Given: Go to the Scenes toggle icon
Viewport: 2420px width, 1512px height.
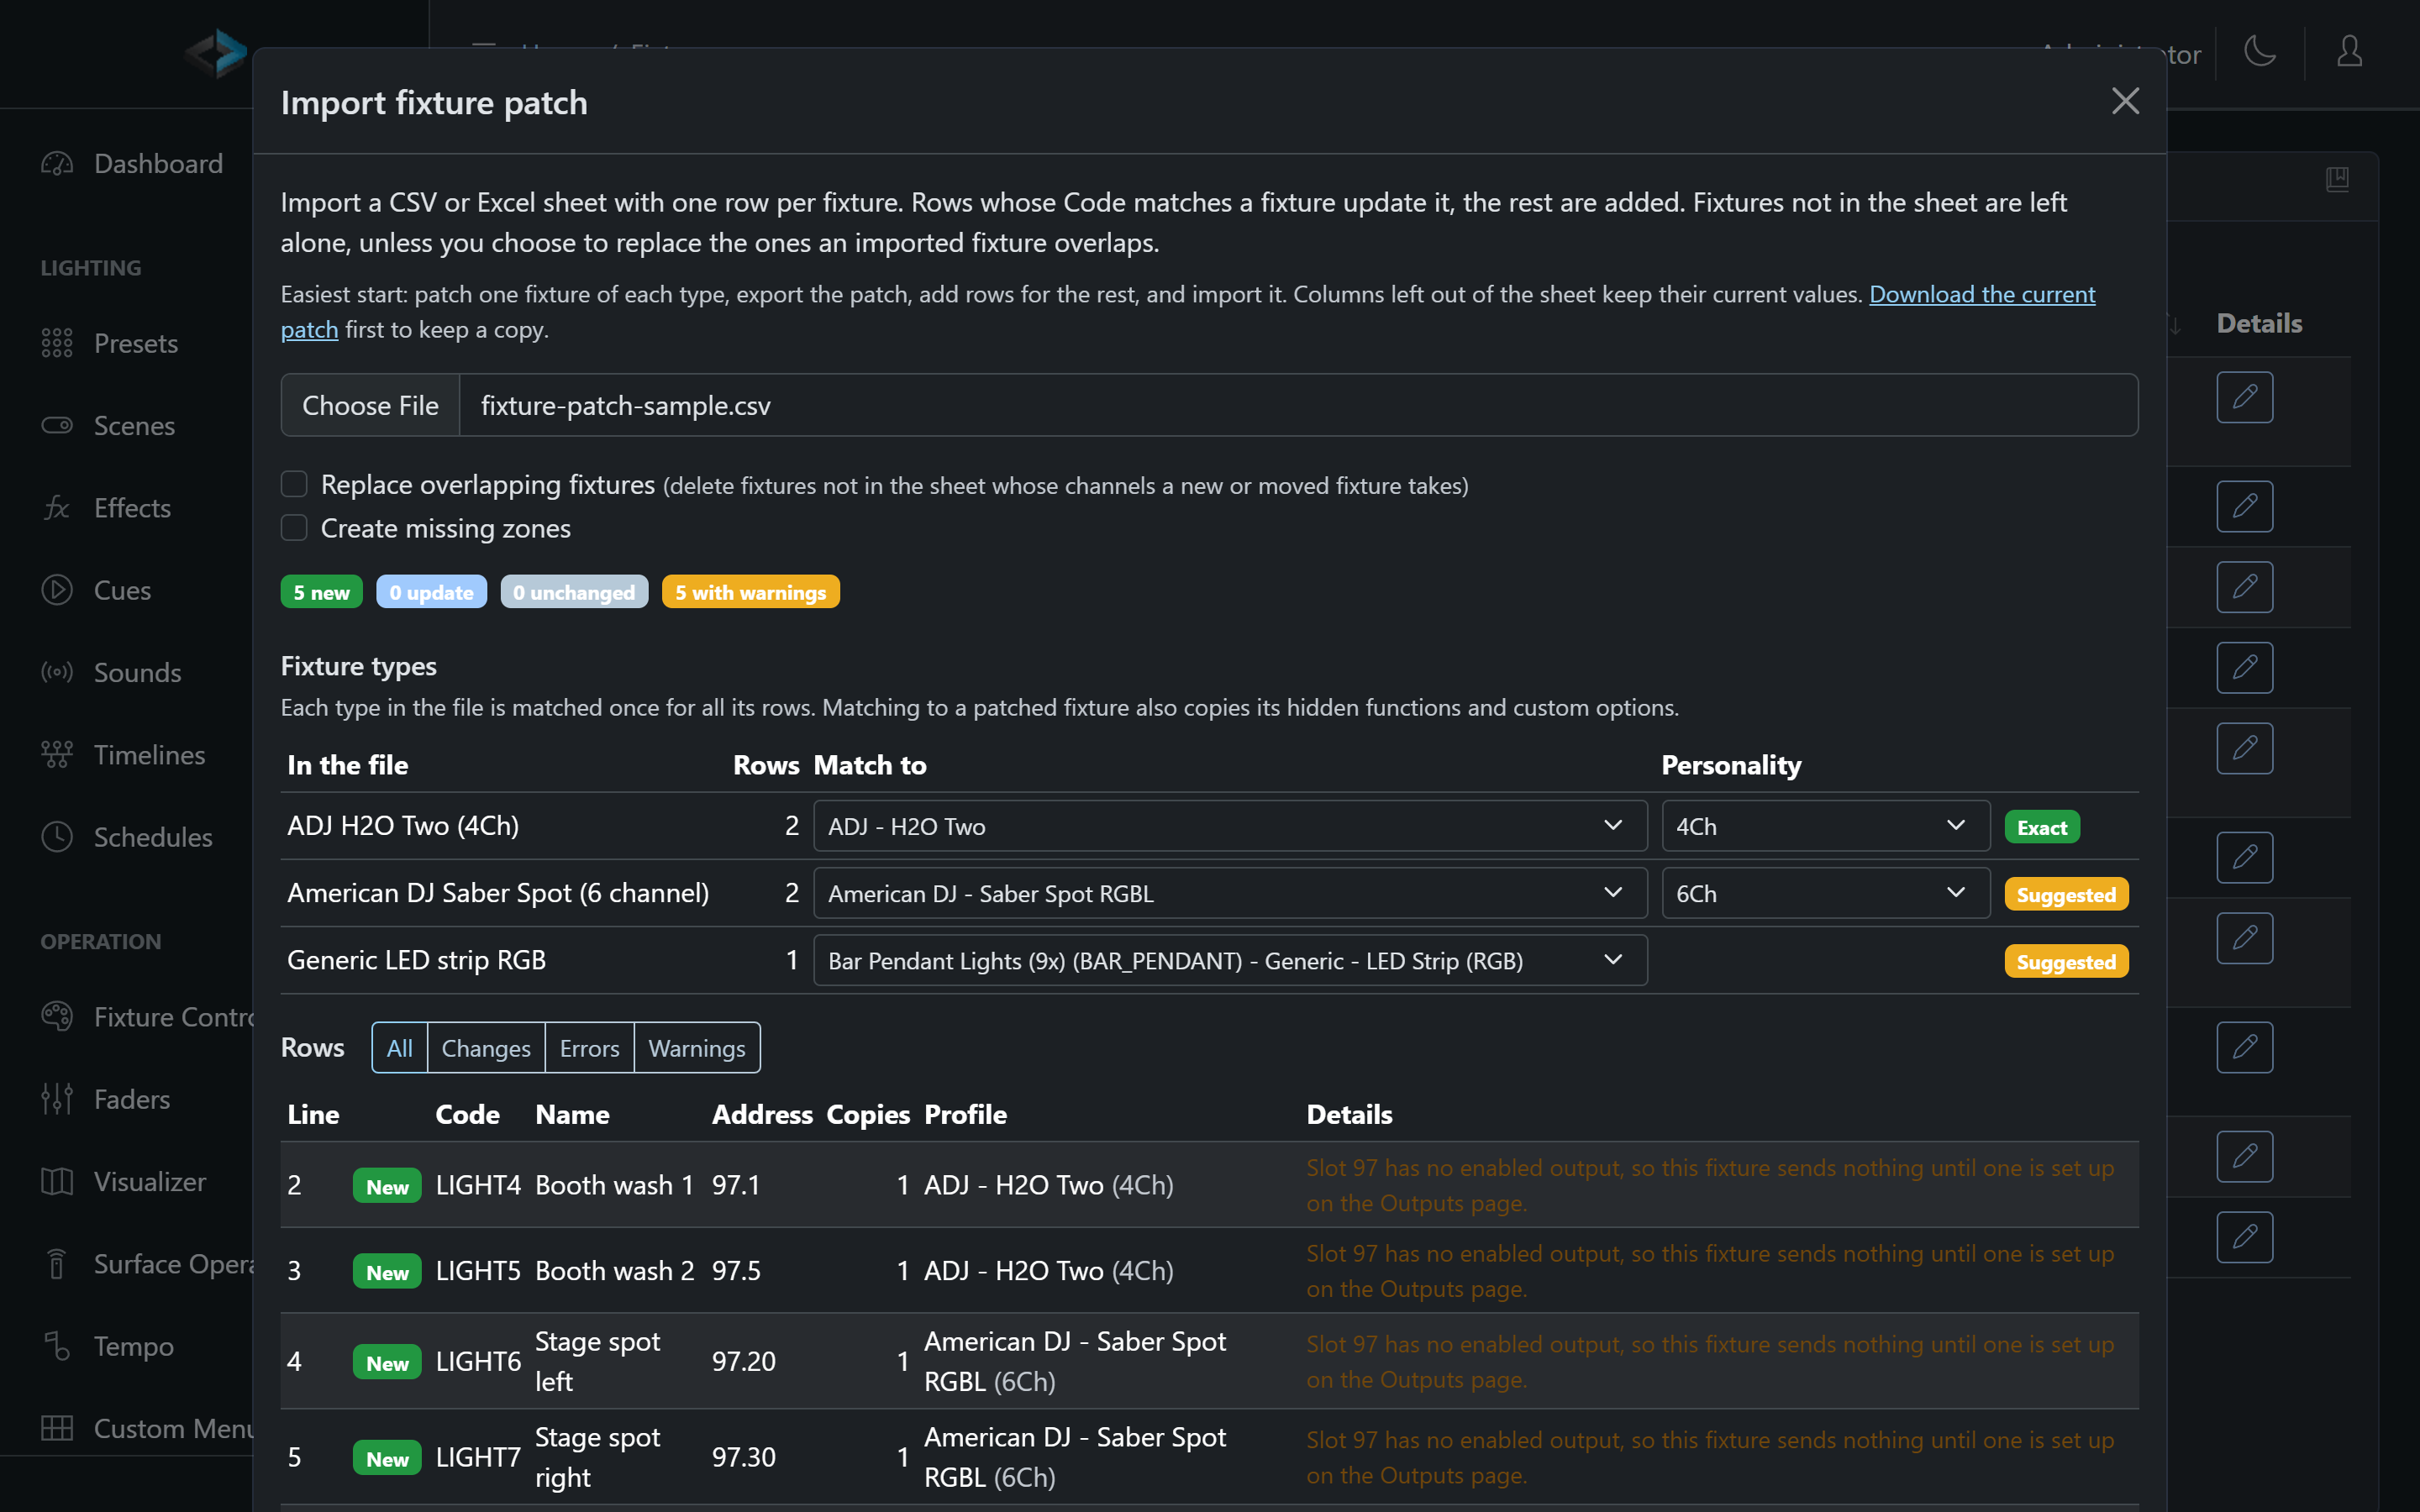Looking at the screenshot, I should (57, 425).
